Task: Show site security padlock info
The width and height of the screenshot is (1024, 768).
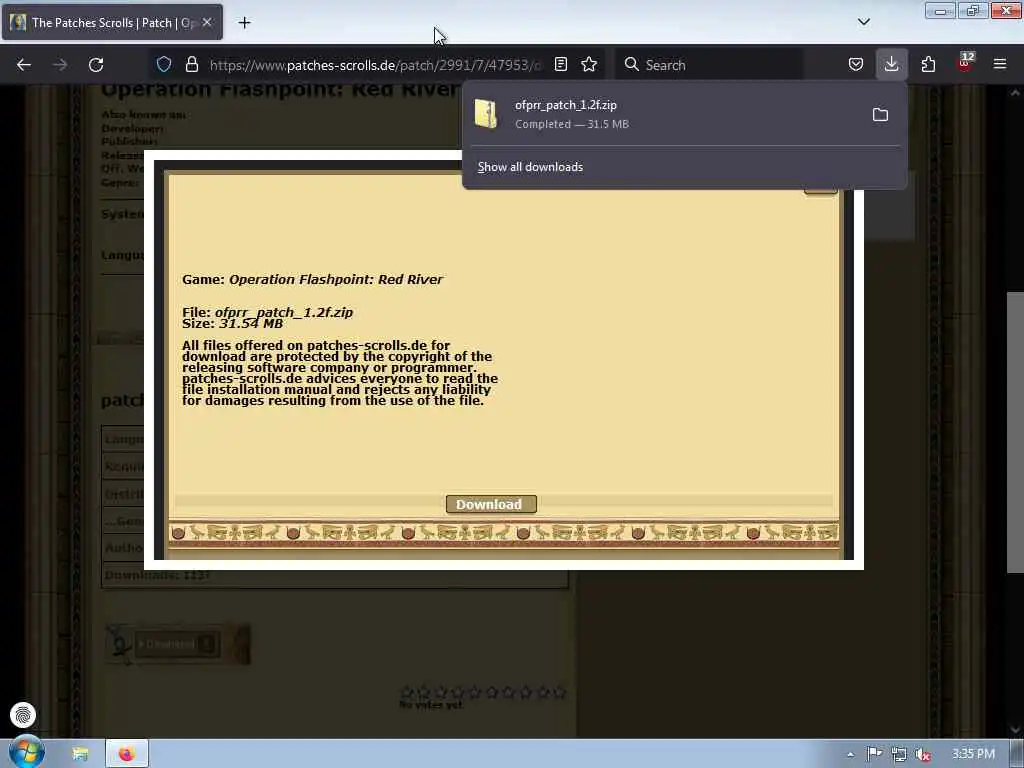Action: (191, 64)
